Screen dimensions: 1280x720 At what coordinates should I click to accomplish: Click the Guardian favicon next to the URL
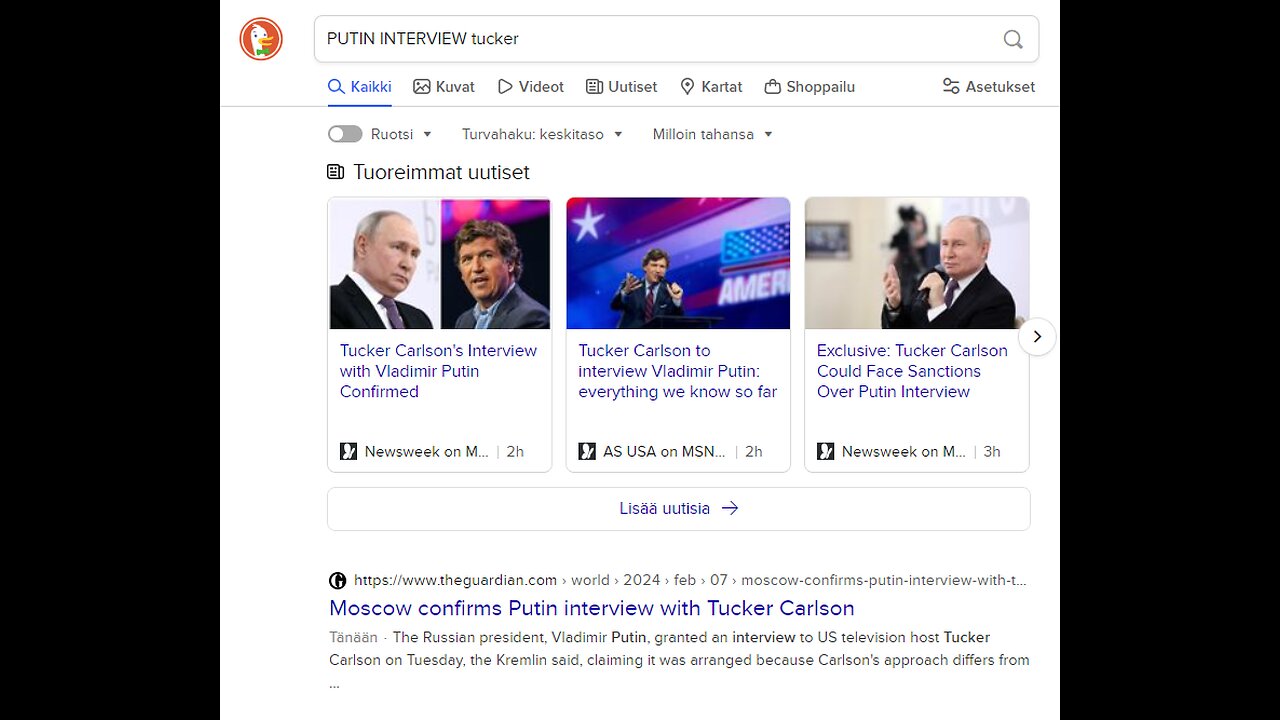[x=338, y=580]
